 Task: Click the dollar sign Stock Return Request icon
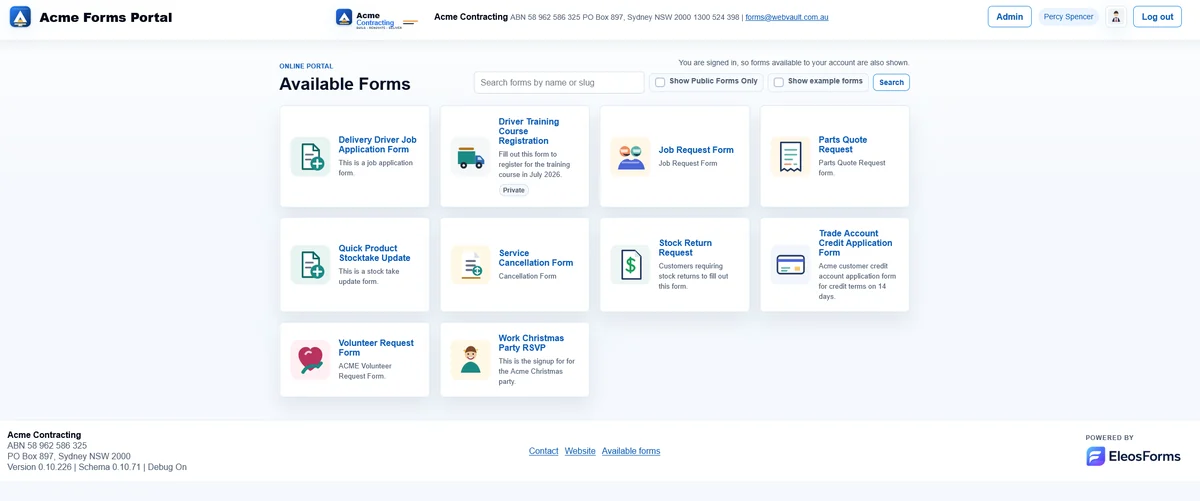[630, 265]
